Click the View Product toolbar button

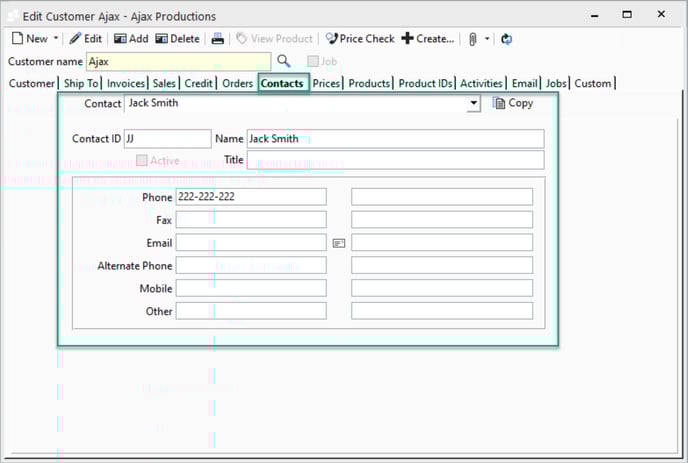pos(274,39)
